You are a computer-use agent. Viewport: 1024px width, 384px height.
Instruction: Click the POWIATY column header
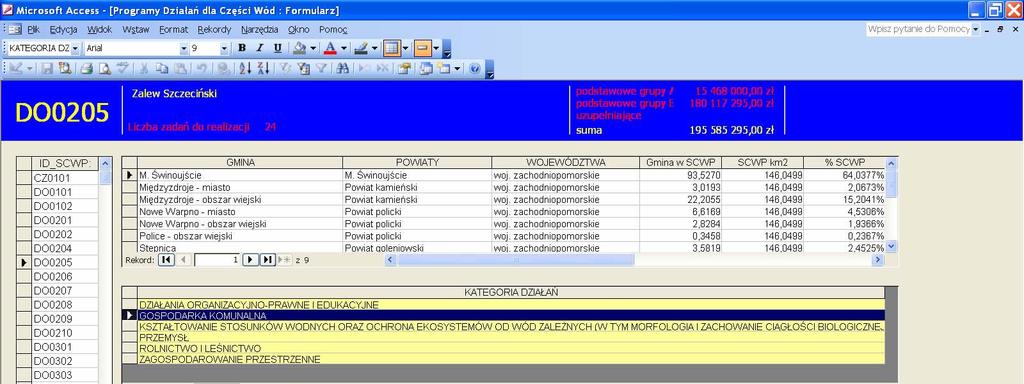(417, 162)
